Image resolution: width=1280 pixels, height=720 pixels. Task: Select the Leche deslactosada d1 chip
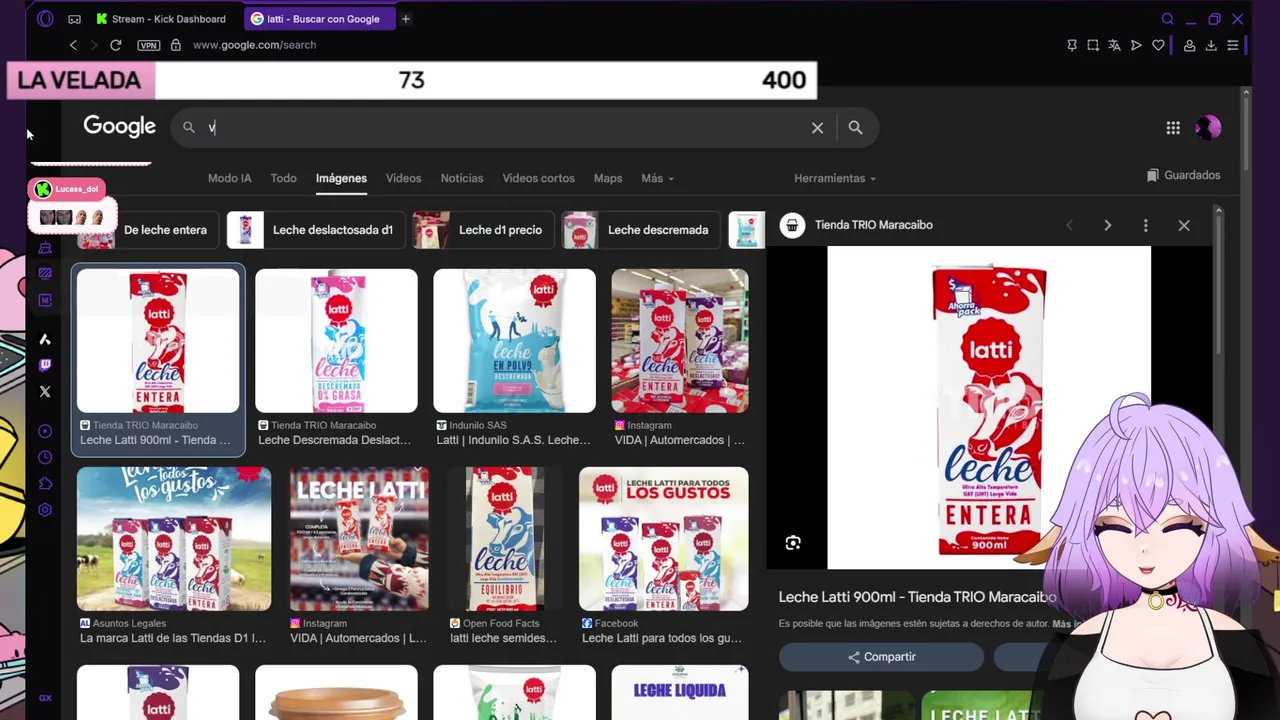coord(314,230)
